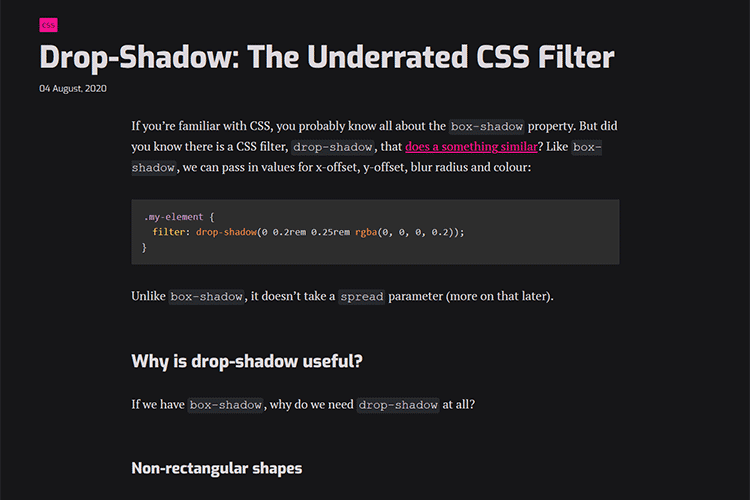The image size is (750, 500).
Task: Click "box-shadow" code before the word "property"
Action: 488,127
